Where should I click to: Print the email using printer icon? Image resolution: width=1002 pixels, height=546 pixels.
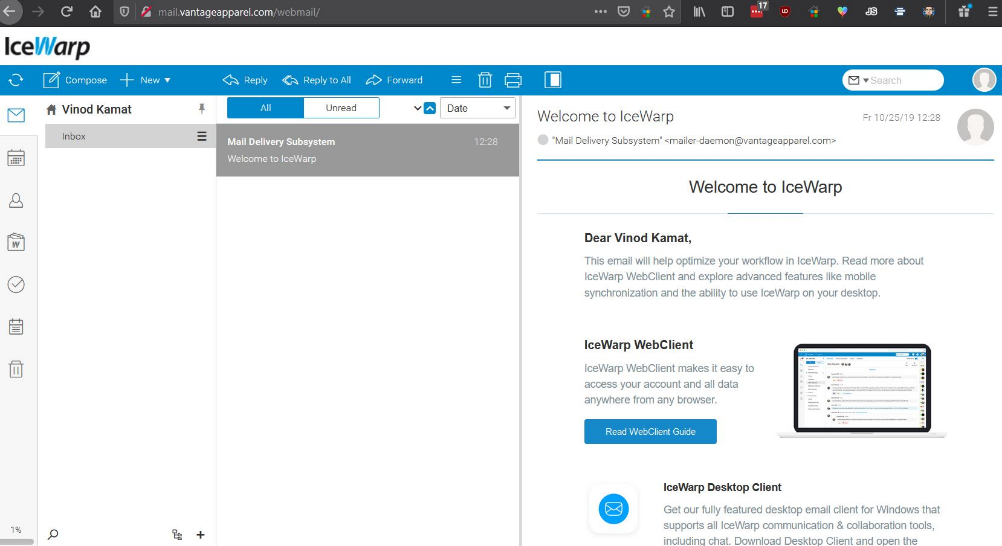(513, 80)
